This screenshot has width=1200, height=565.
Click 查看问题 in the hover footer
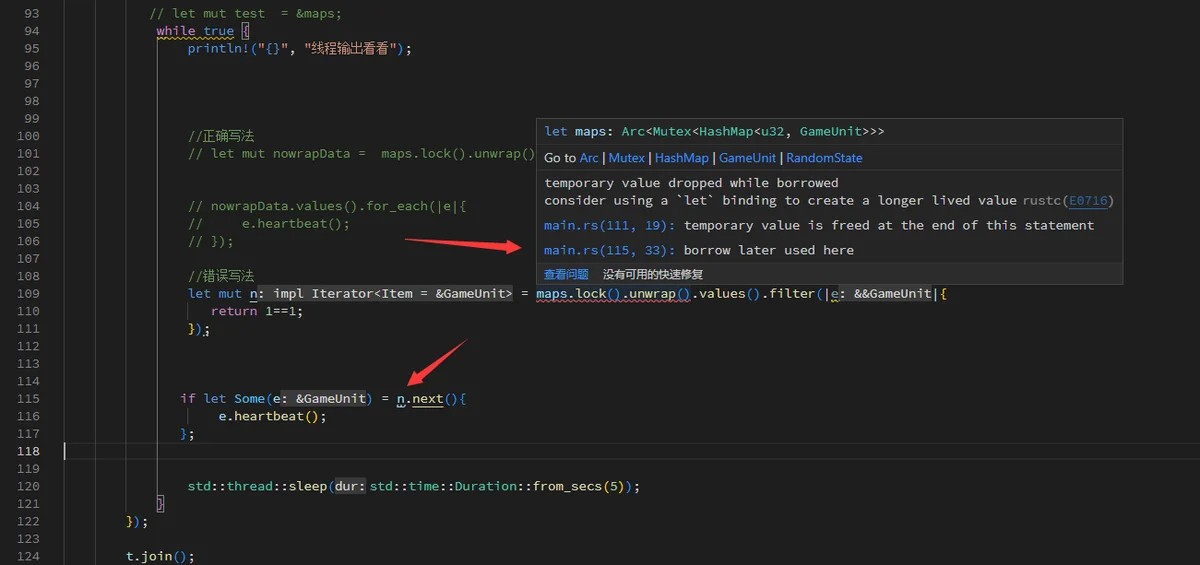click(566, 274)
